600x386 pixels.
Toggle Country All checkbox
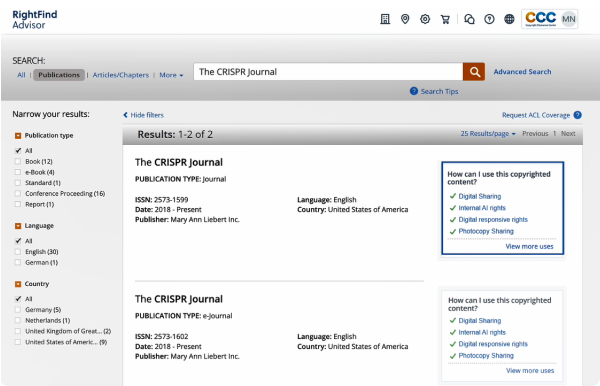pyautogui.click(x=18, y=299)
